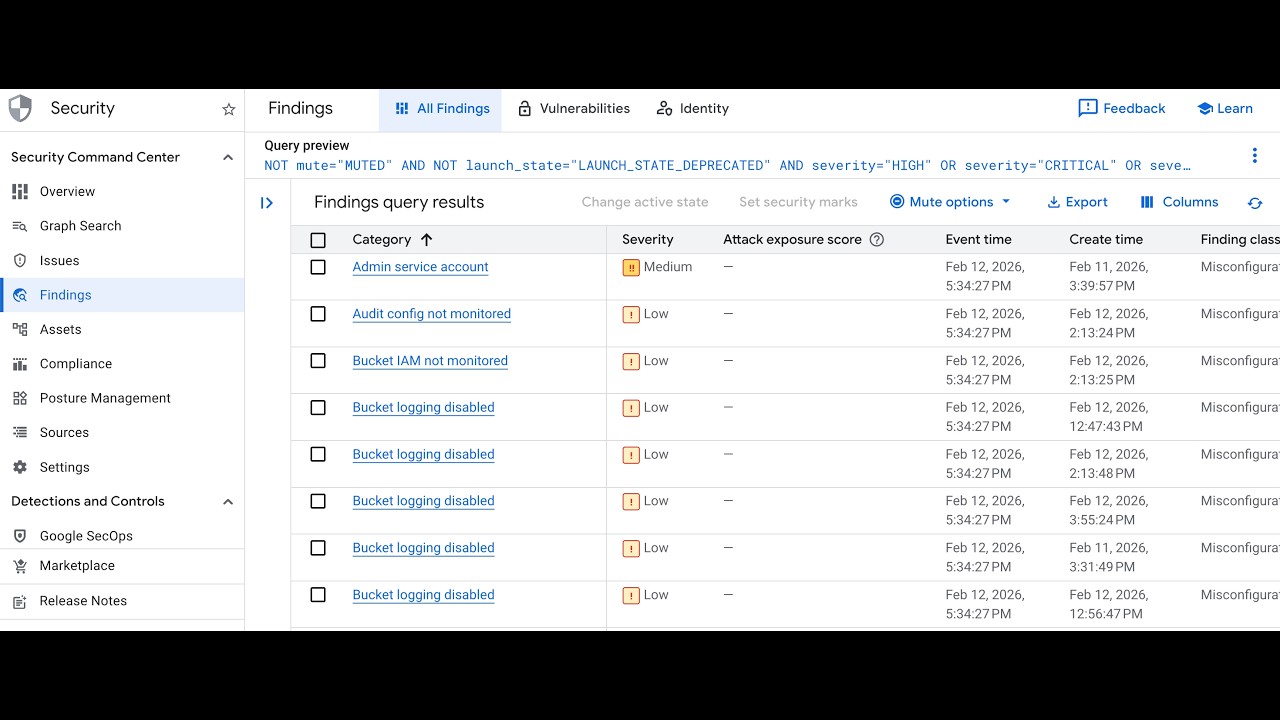The image size is (1280, 720).
Task: Pin Security with the star icon
Action: click(x=228, y=109)
